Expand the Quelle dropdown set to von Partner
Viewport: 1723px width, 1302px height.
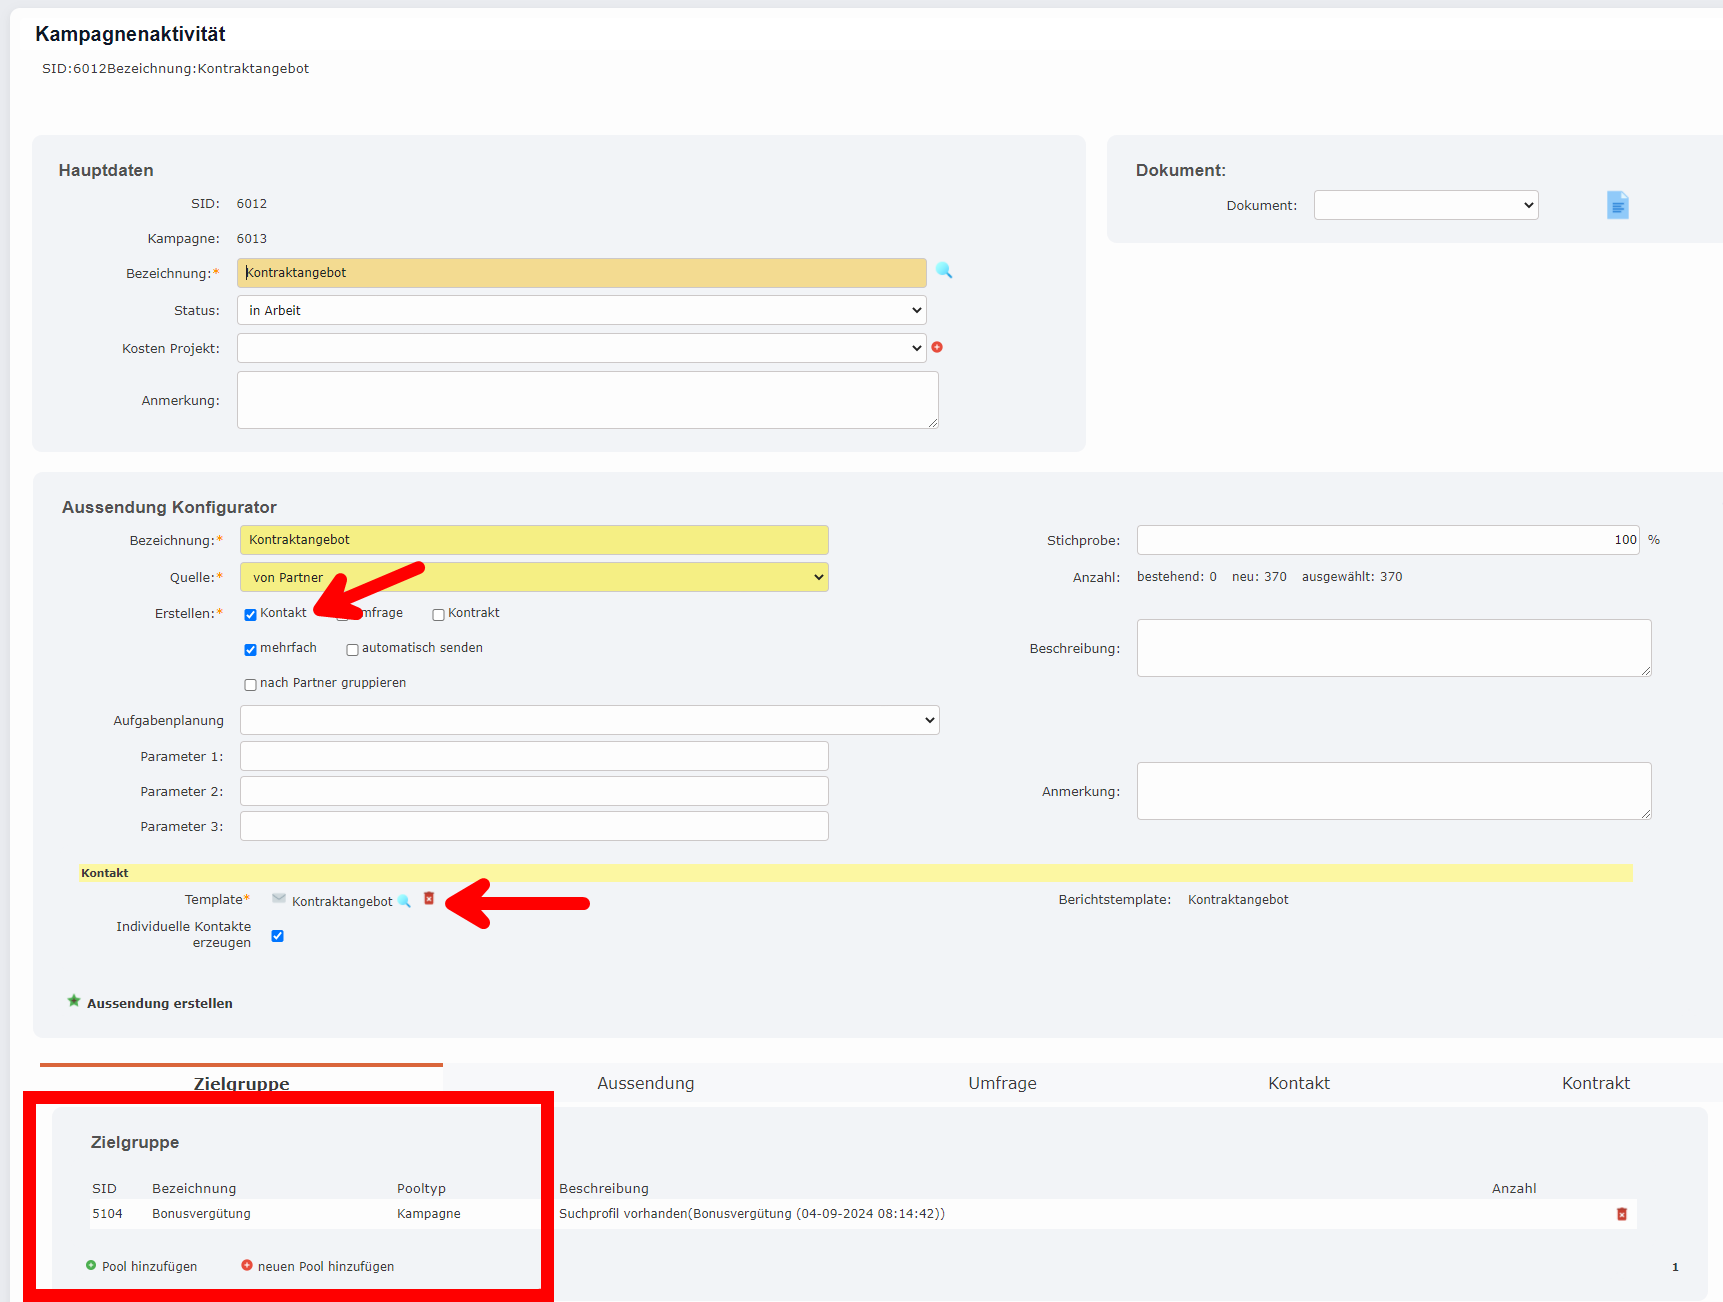pyautogui.click(x=534, y=577)
